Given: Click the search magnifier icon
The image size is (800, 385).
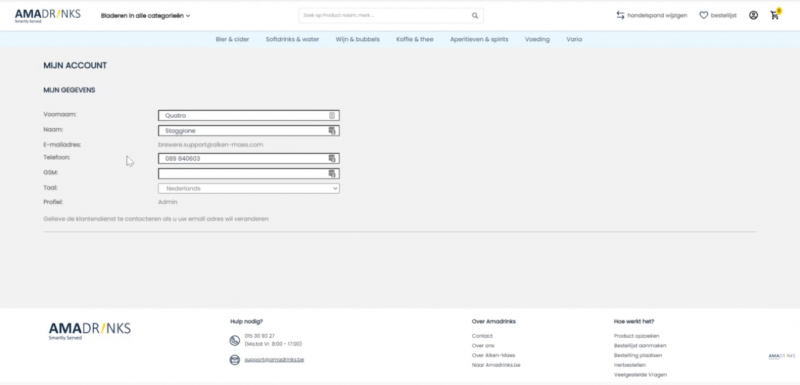Looking at the screenshot, I should tap(475, 16).
